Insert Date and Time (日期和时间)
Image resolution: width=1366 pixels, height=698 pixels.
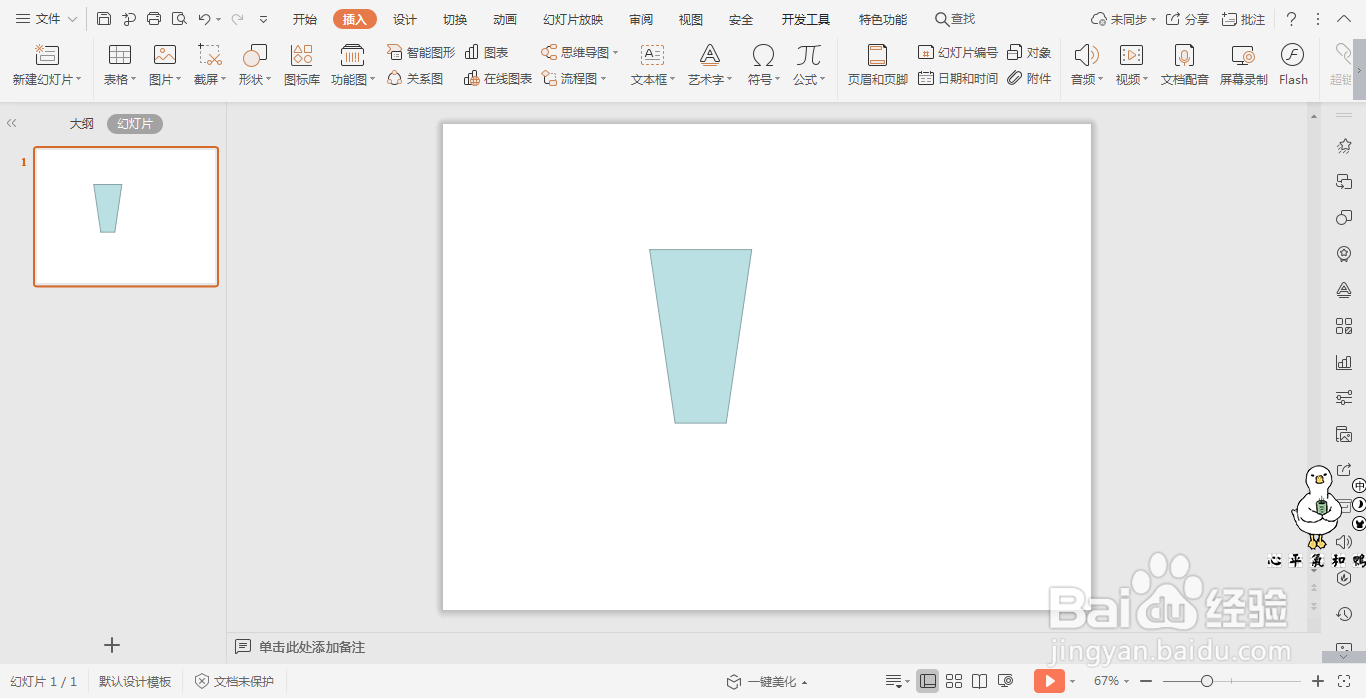coord(958,78)
